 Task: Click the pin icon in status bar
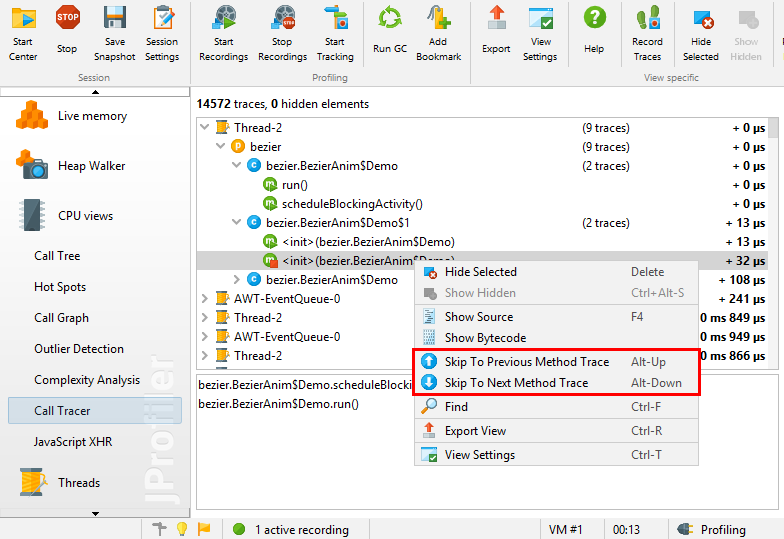pyautogui.click(x=160, y=528)
